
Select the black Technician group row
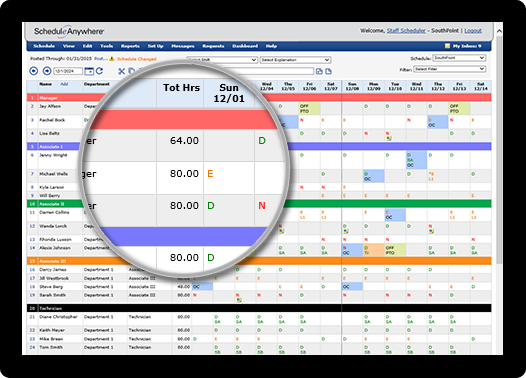(x=259, y=308)
